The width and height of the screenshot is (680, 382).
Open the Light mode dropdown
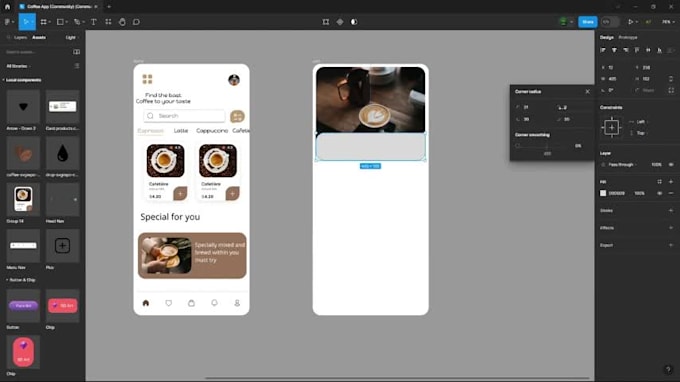[x=72, y=38]
